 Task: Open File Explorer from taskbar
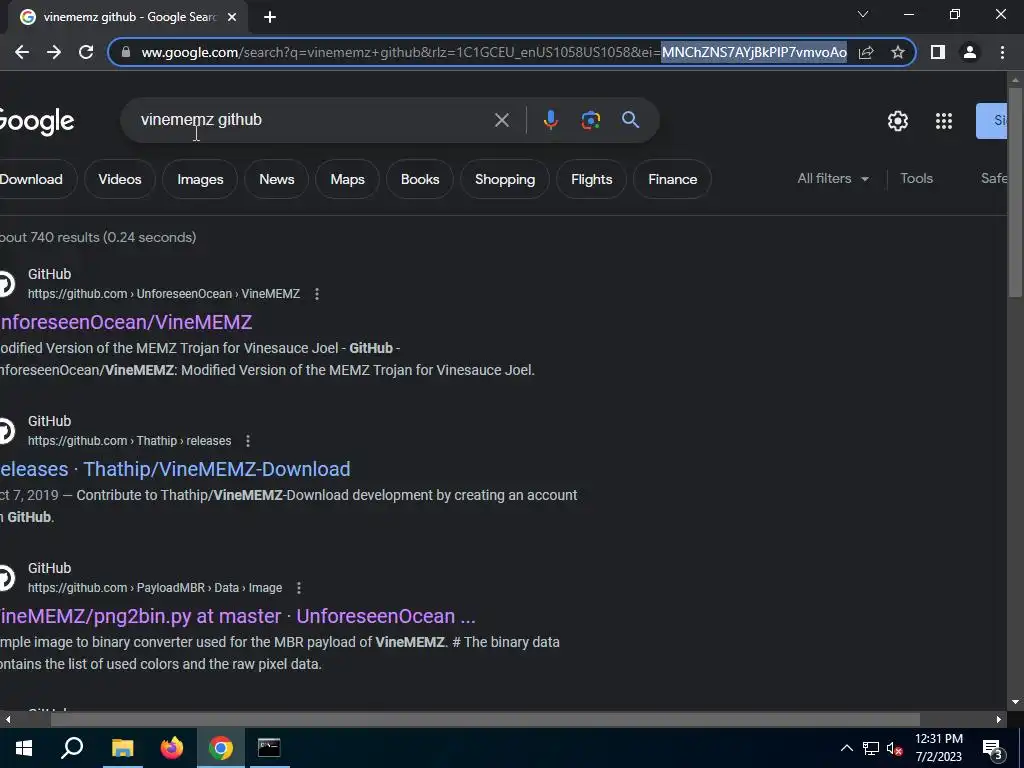pos(122,748)
